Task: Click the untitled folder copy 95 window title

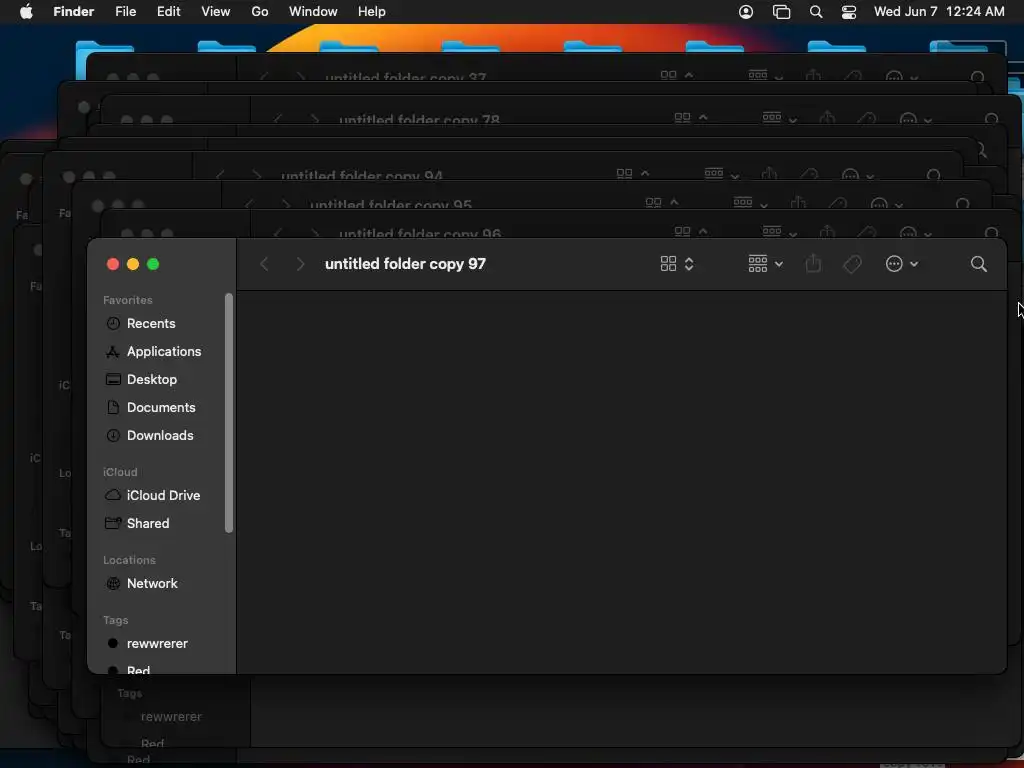Action: pyautogui.click(x=391, y=204)
